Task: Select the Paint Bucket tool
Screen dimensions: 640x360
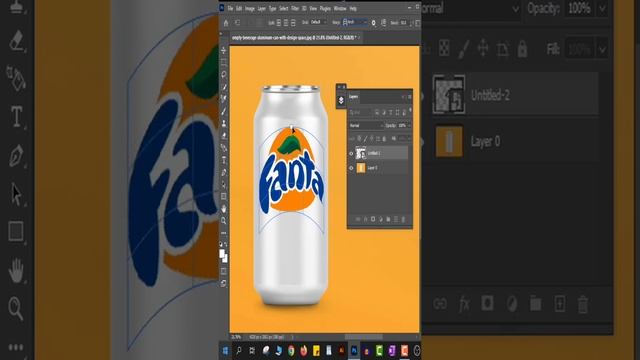Action: 224,148
